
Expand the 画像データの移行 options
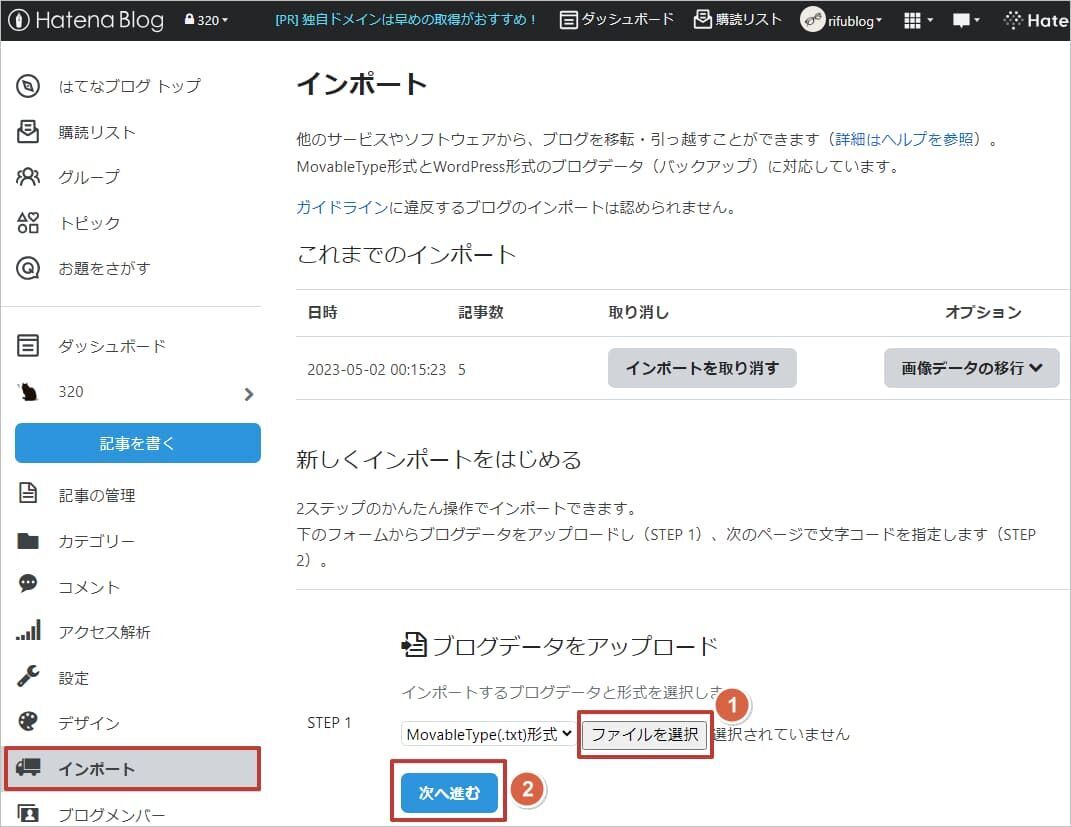click(970, 368)
